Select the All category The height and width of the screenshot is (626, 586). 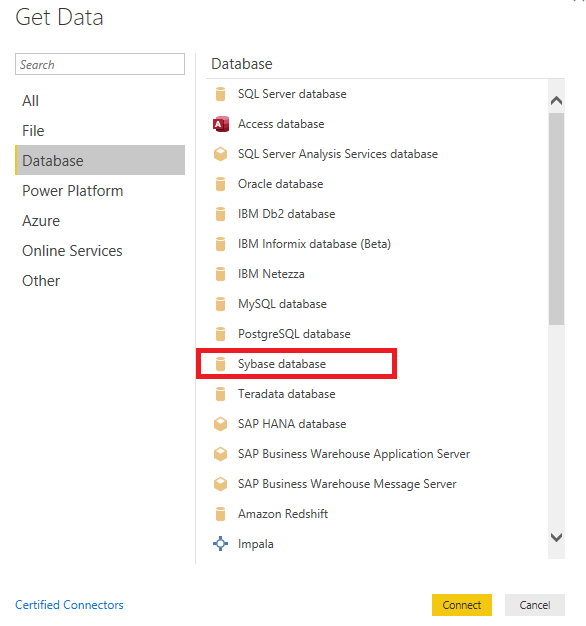[x=100, y=101]
